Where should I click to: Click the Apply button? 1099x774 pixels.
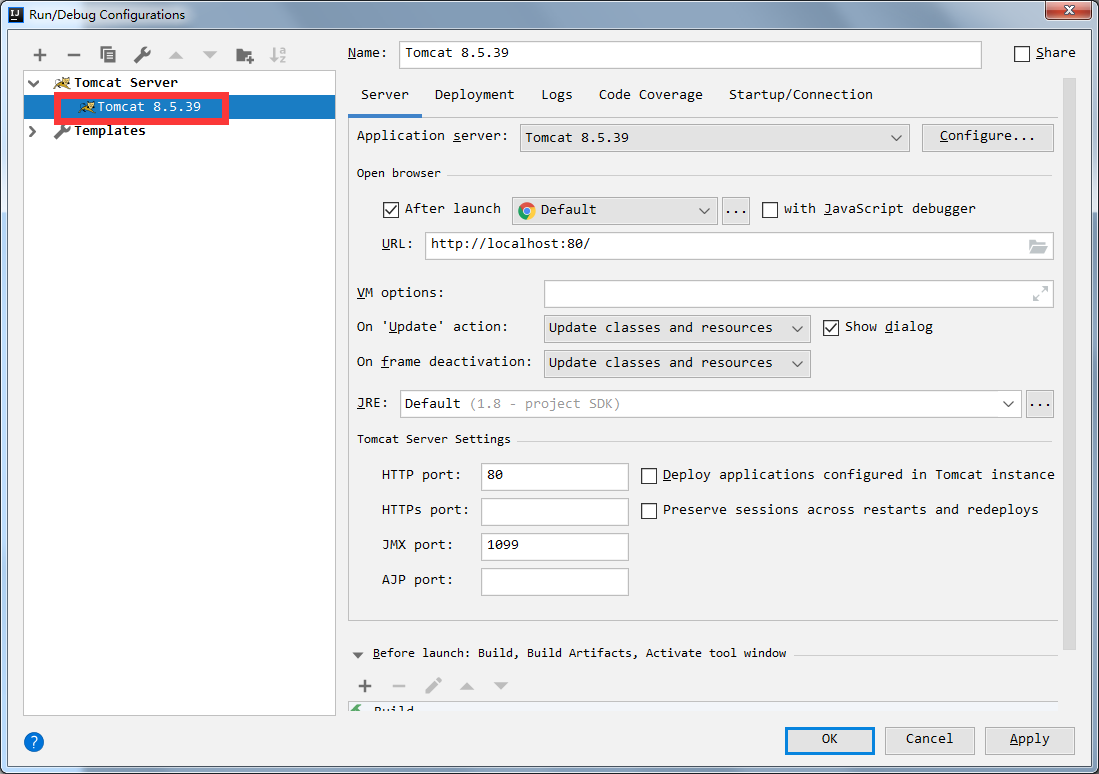[x=1030, y=740]
